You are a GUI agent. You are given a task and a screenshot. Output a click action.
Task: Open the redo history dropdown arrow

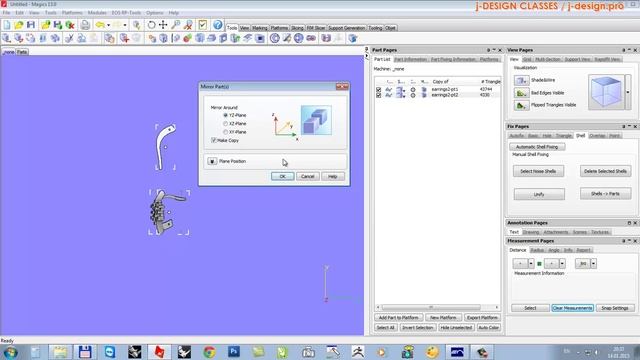coord(124,25)
